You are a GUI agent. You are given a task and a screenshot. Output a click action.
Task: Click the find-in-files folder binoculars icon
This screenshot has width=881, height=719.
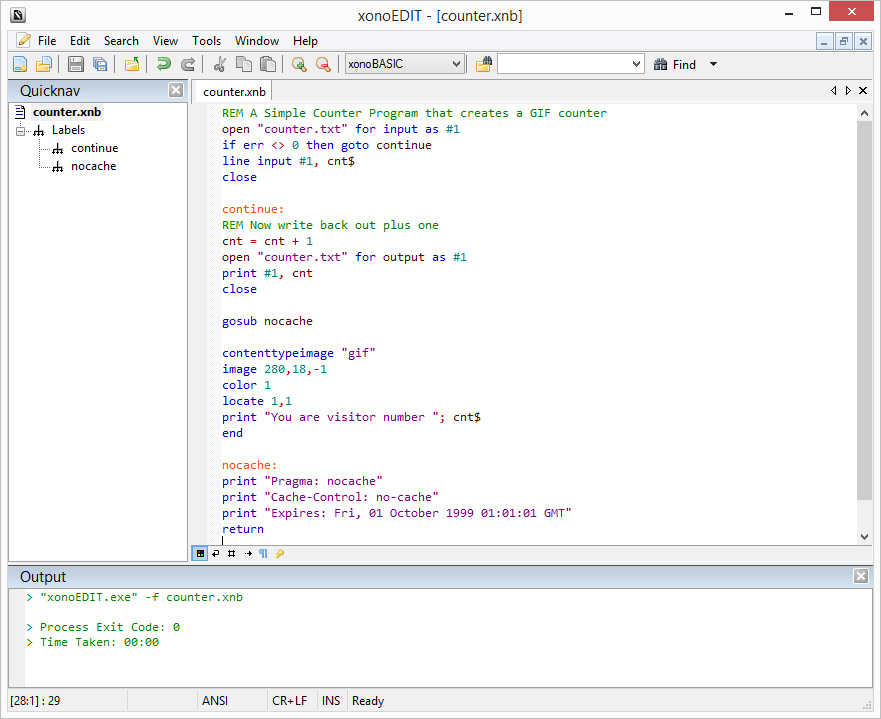click(x=484, y=65)
